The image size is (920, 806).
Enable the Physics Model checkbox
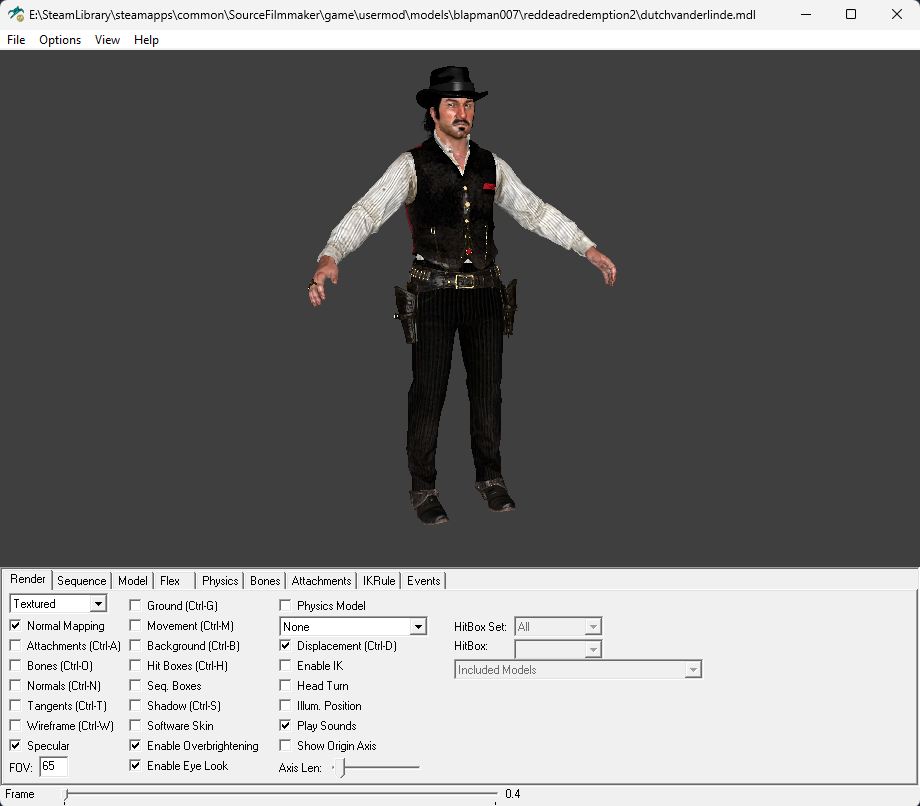tap(285, 605)
